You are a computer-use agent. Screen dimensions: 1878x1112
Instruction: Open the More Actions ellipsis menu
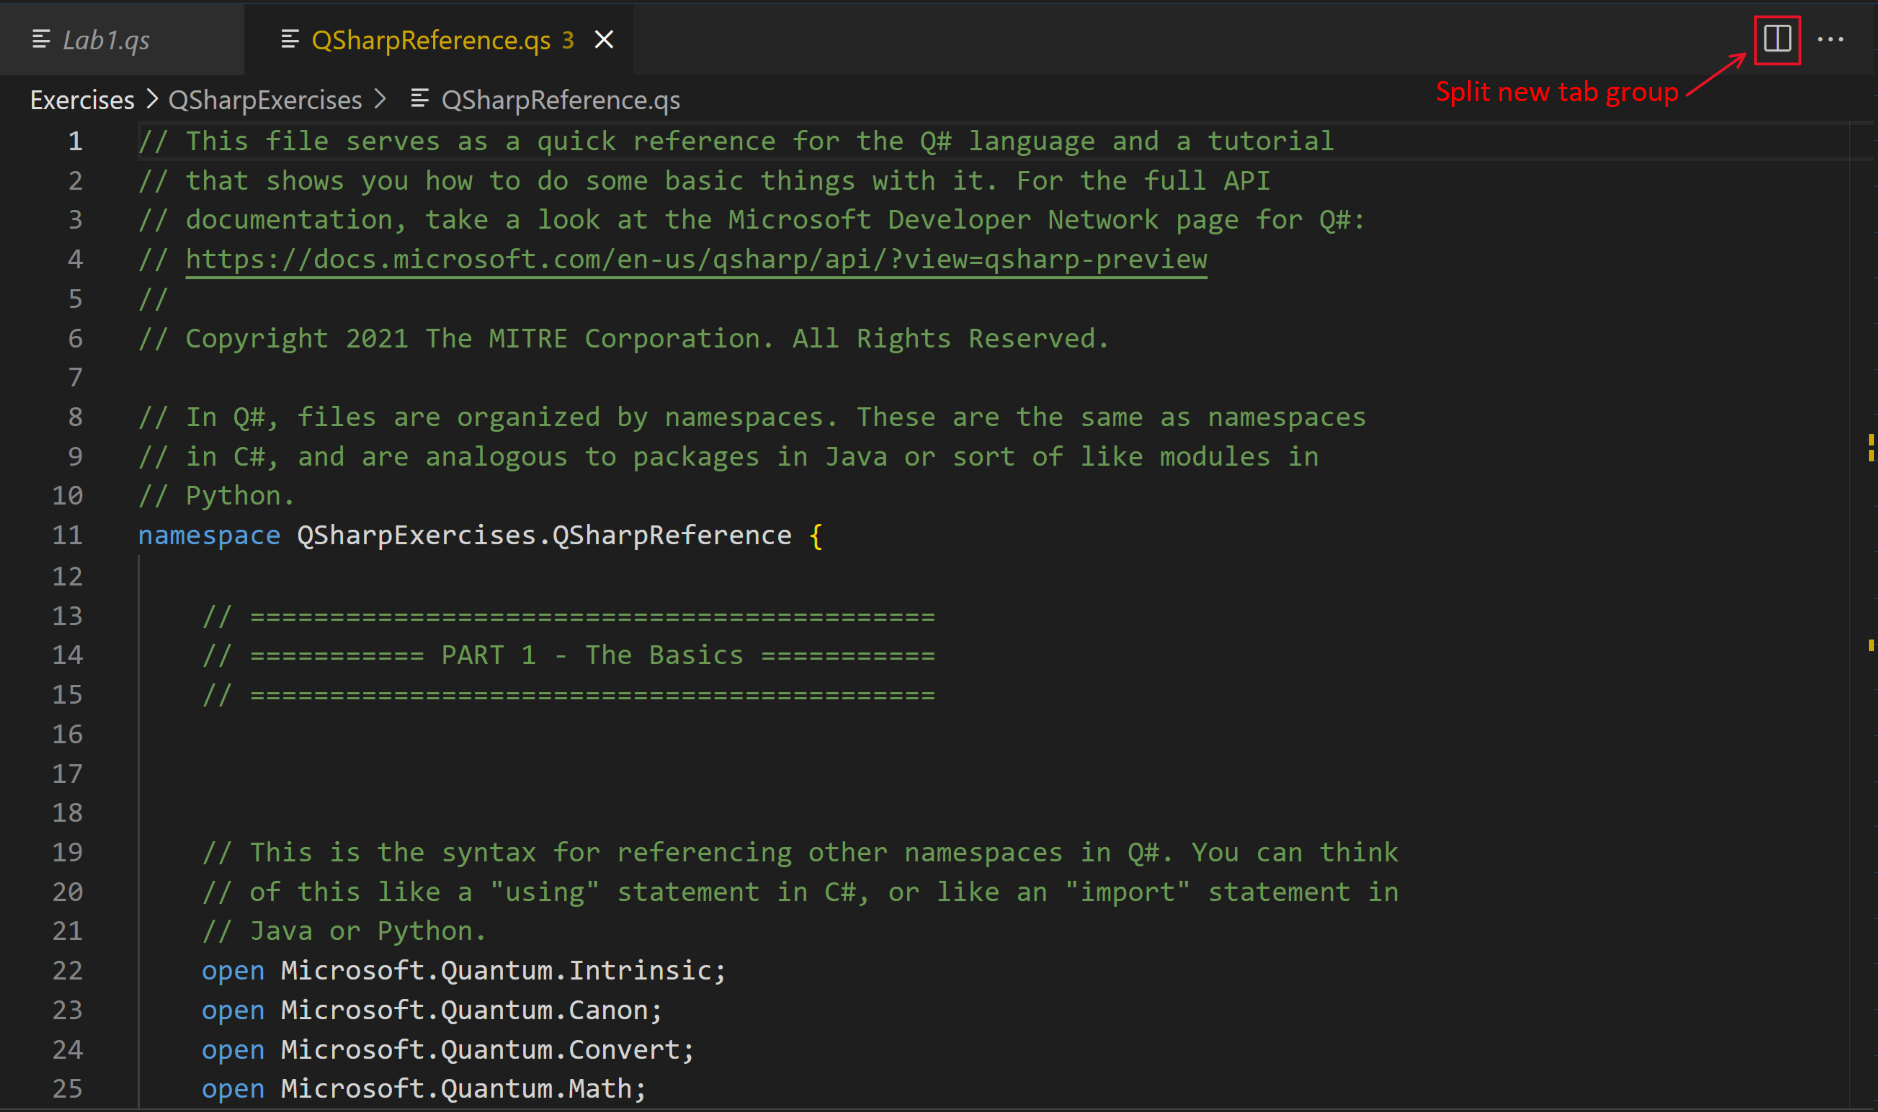click(x=1830, y=40)
